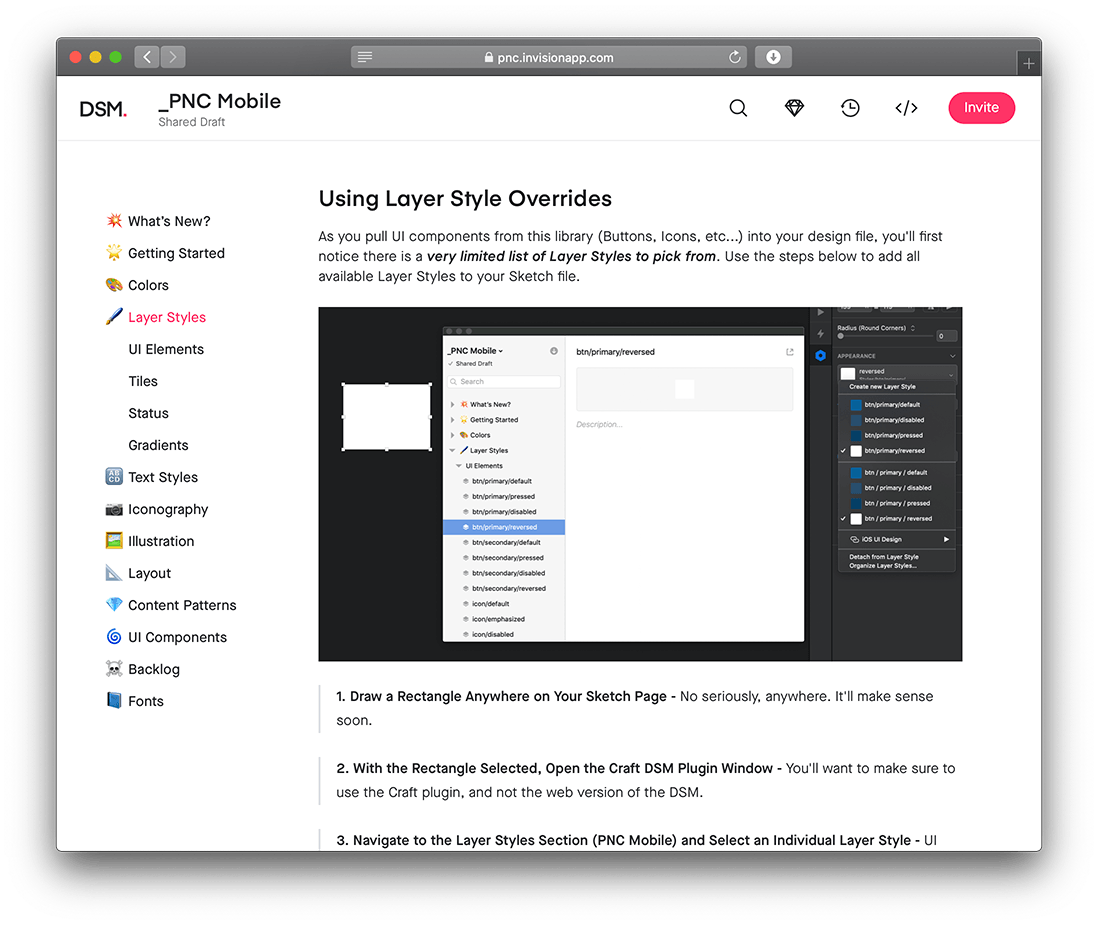
Task: Adjust Radius (Round Corners) slider in screenshot
Action: click(x=885, y=337)
